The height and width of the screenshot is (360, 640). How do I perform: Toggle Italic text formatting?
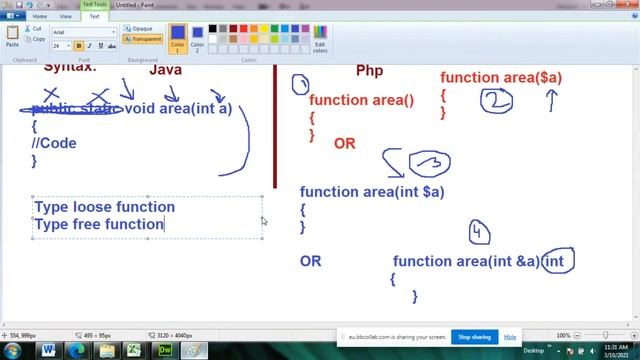(x=90, y=46)
